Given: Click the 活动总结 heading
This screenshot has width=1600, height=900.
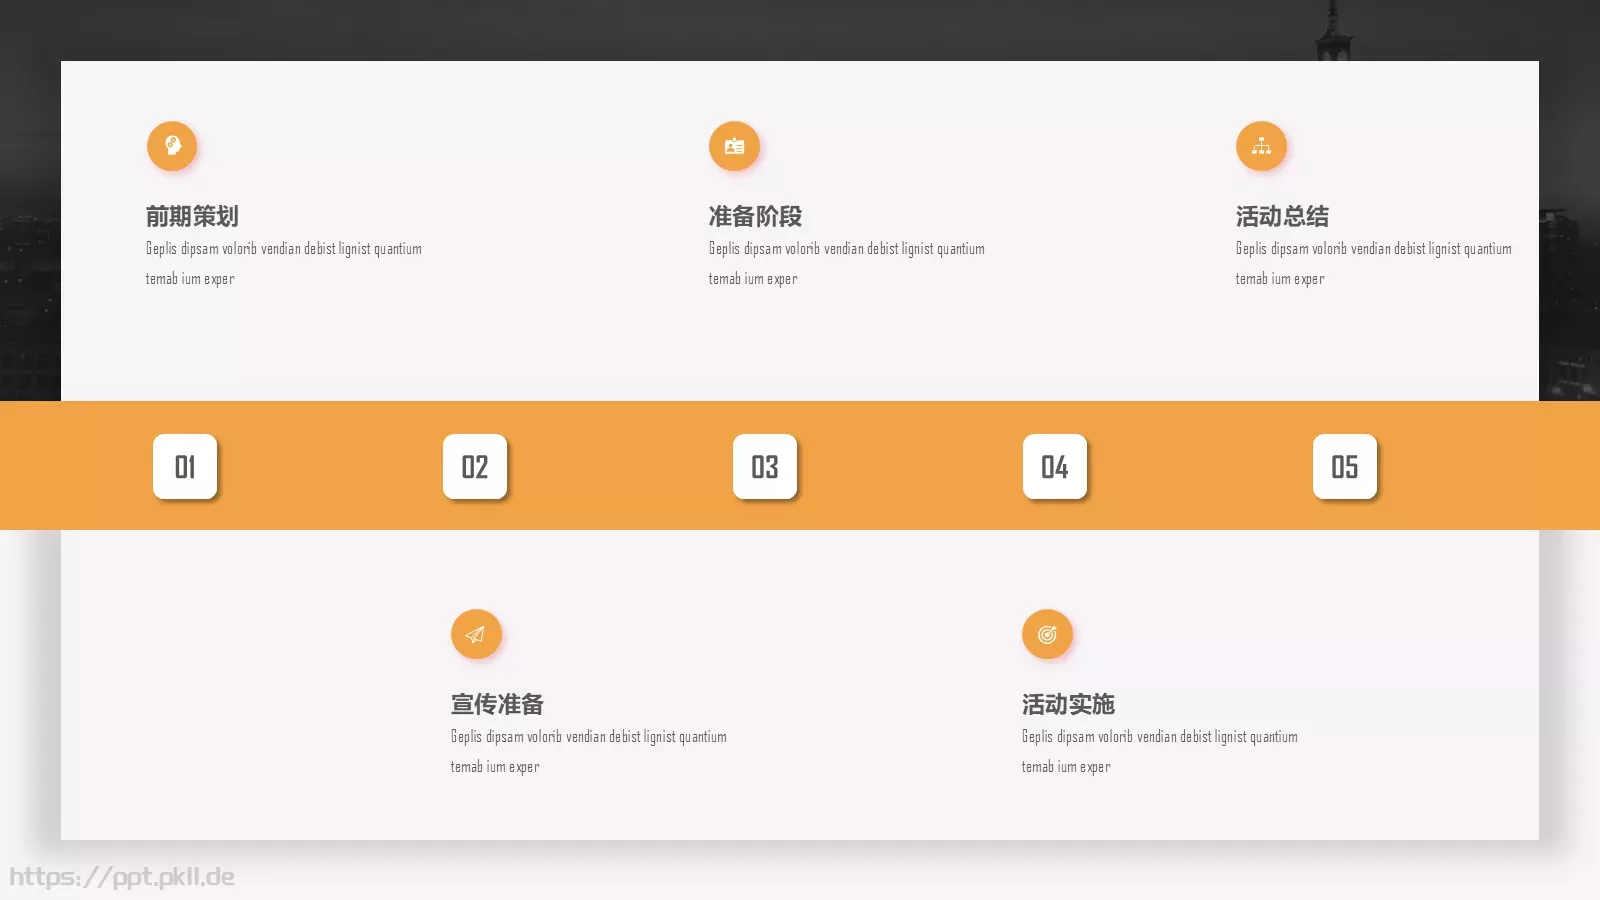Looking at the screenshot, I should click(1282, 216).
